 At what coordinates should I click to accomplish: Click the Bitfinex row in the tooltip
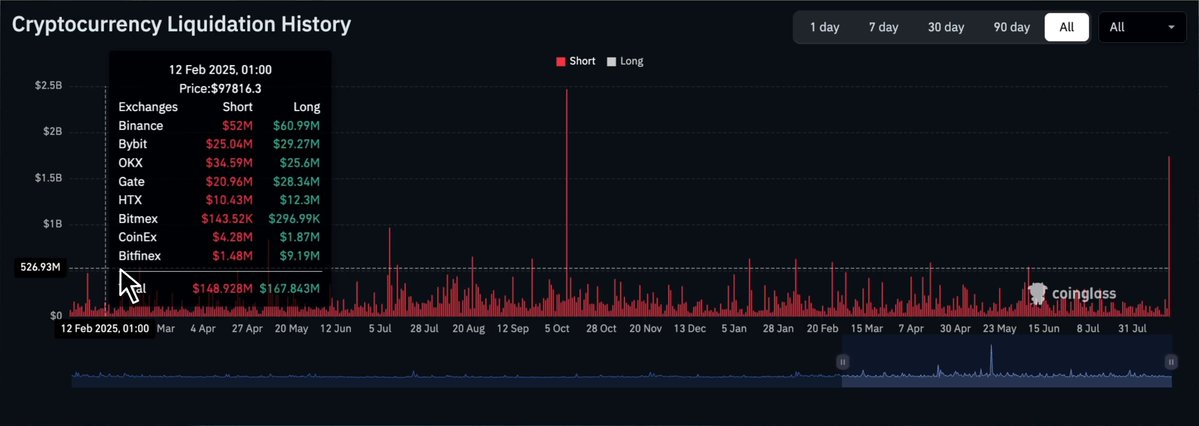pyautogui.click(x=219, y=255)
